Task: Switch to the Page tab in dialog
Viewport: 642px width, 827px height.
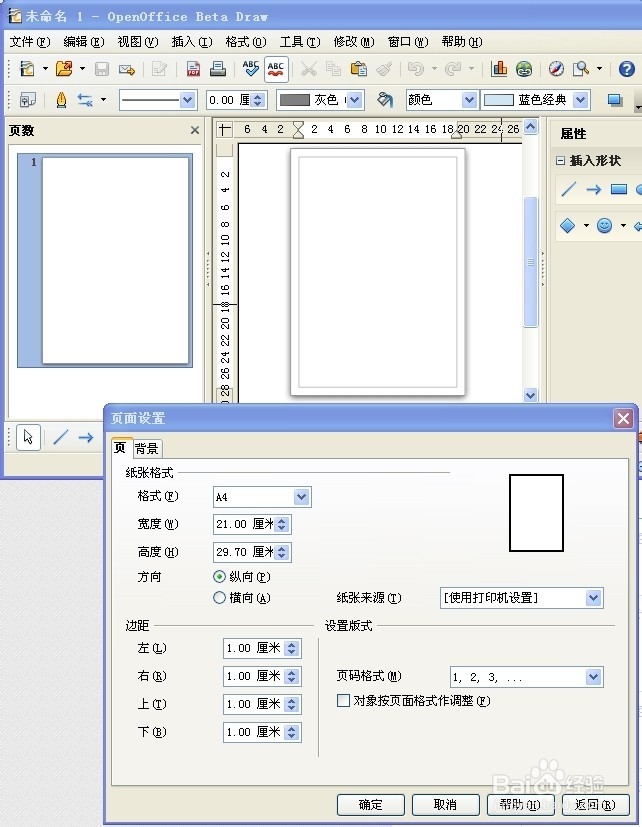Action: pyautogui.click(x=121, y=448)
